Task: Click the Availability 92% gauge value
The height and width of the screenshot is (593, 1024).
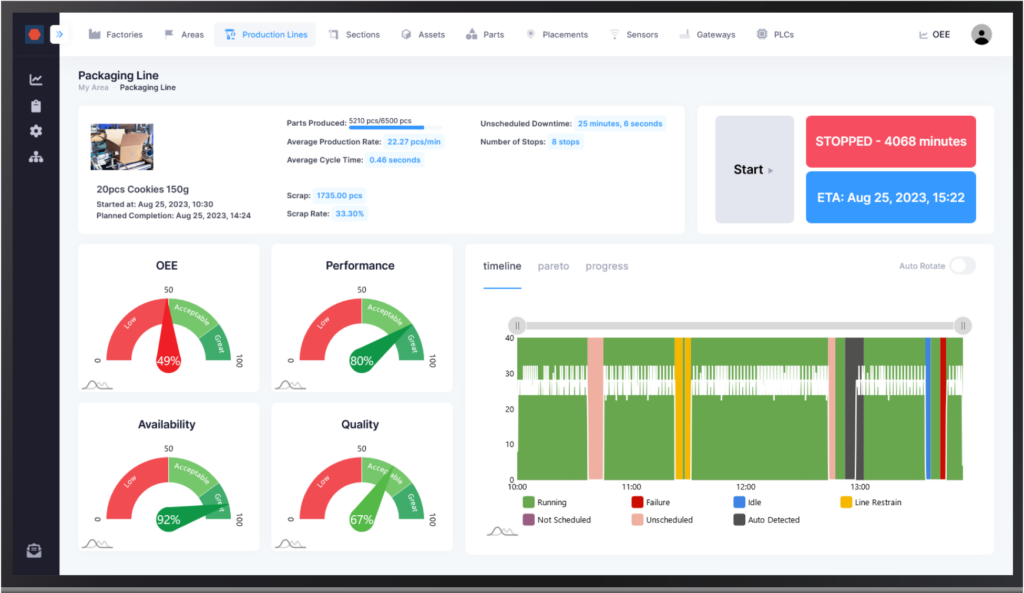Action: (168, 520)
